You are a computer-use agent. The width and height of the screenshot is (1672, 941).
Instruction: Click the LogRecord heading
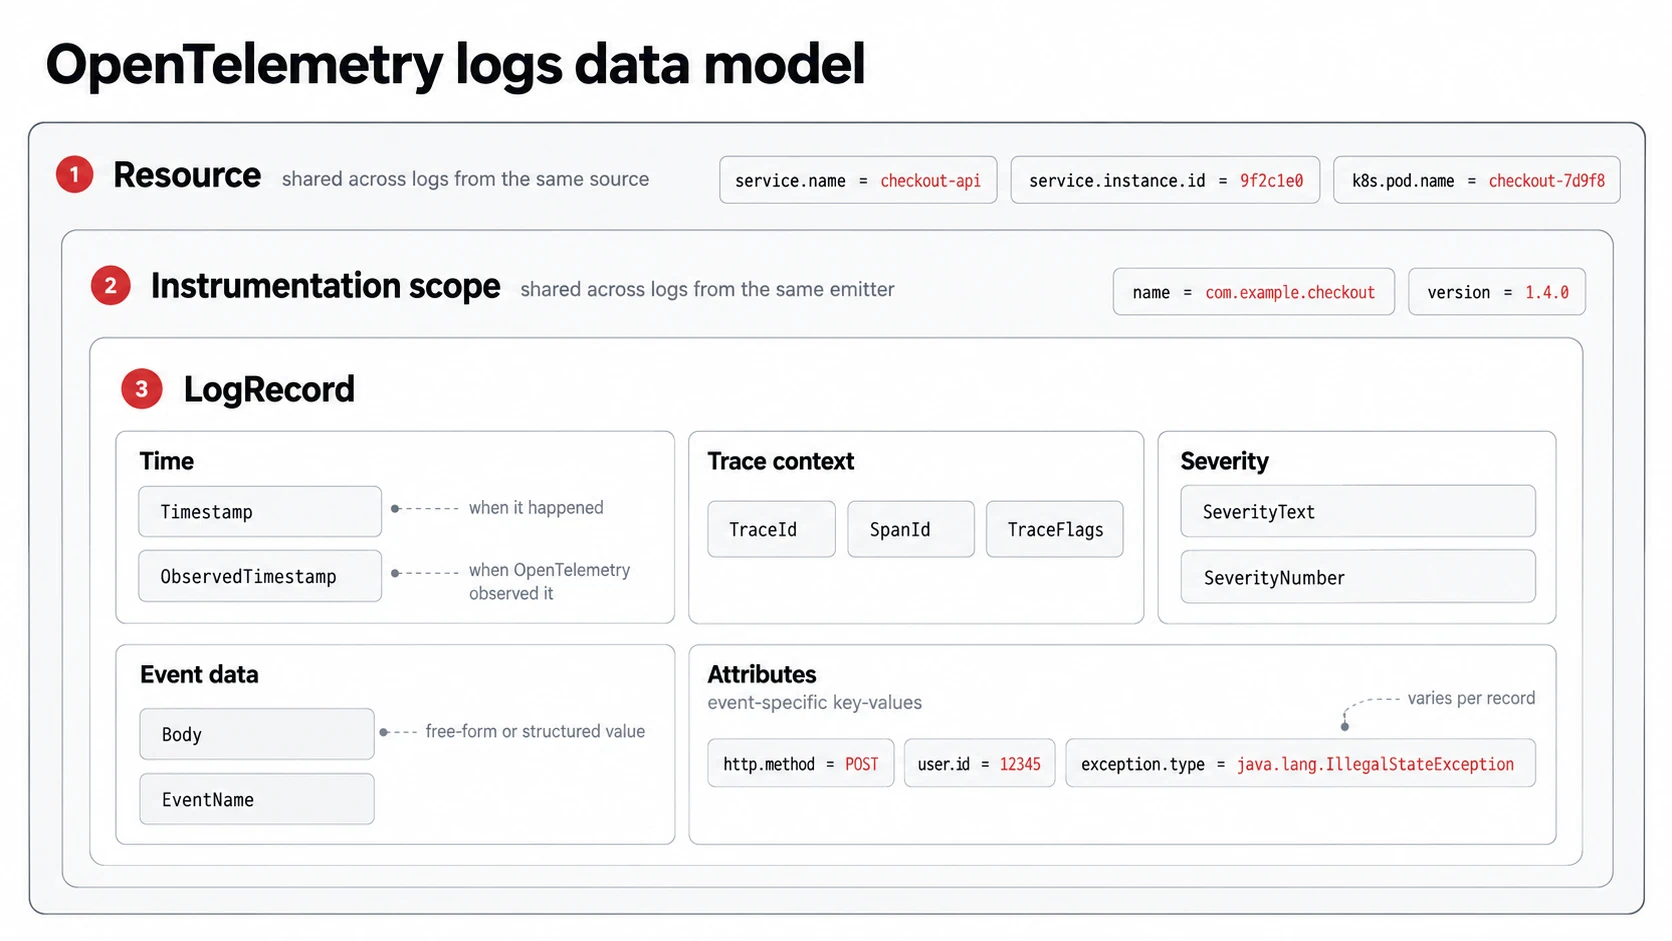(269, 389)
